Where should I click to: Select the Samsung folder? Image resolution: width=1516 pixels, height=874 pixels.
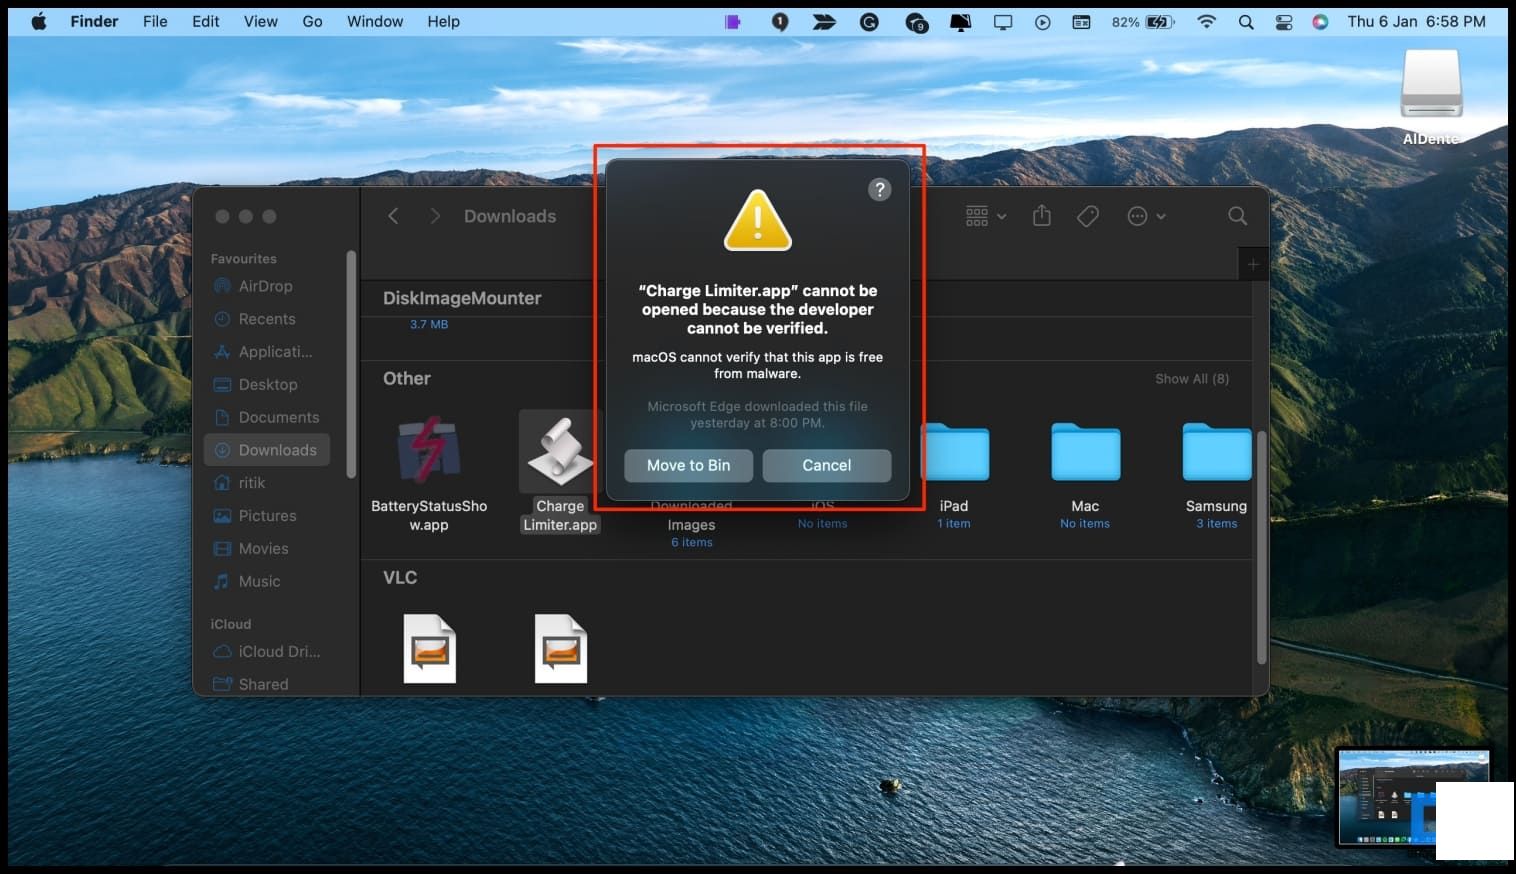coord(1216,452)
